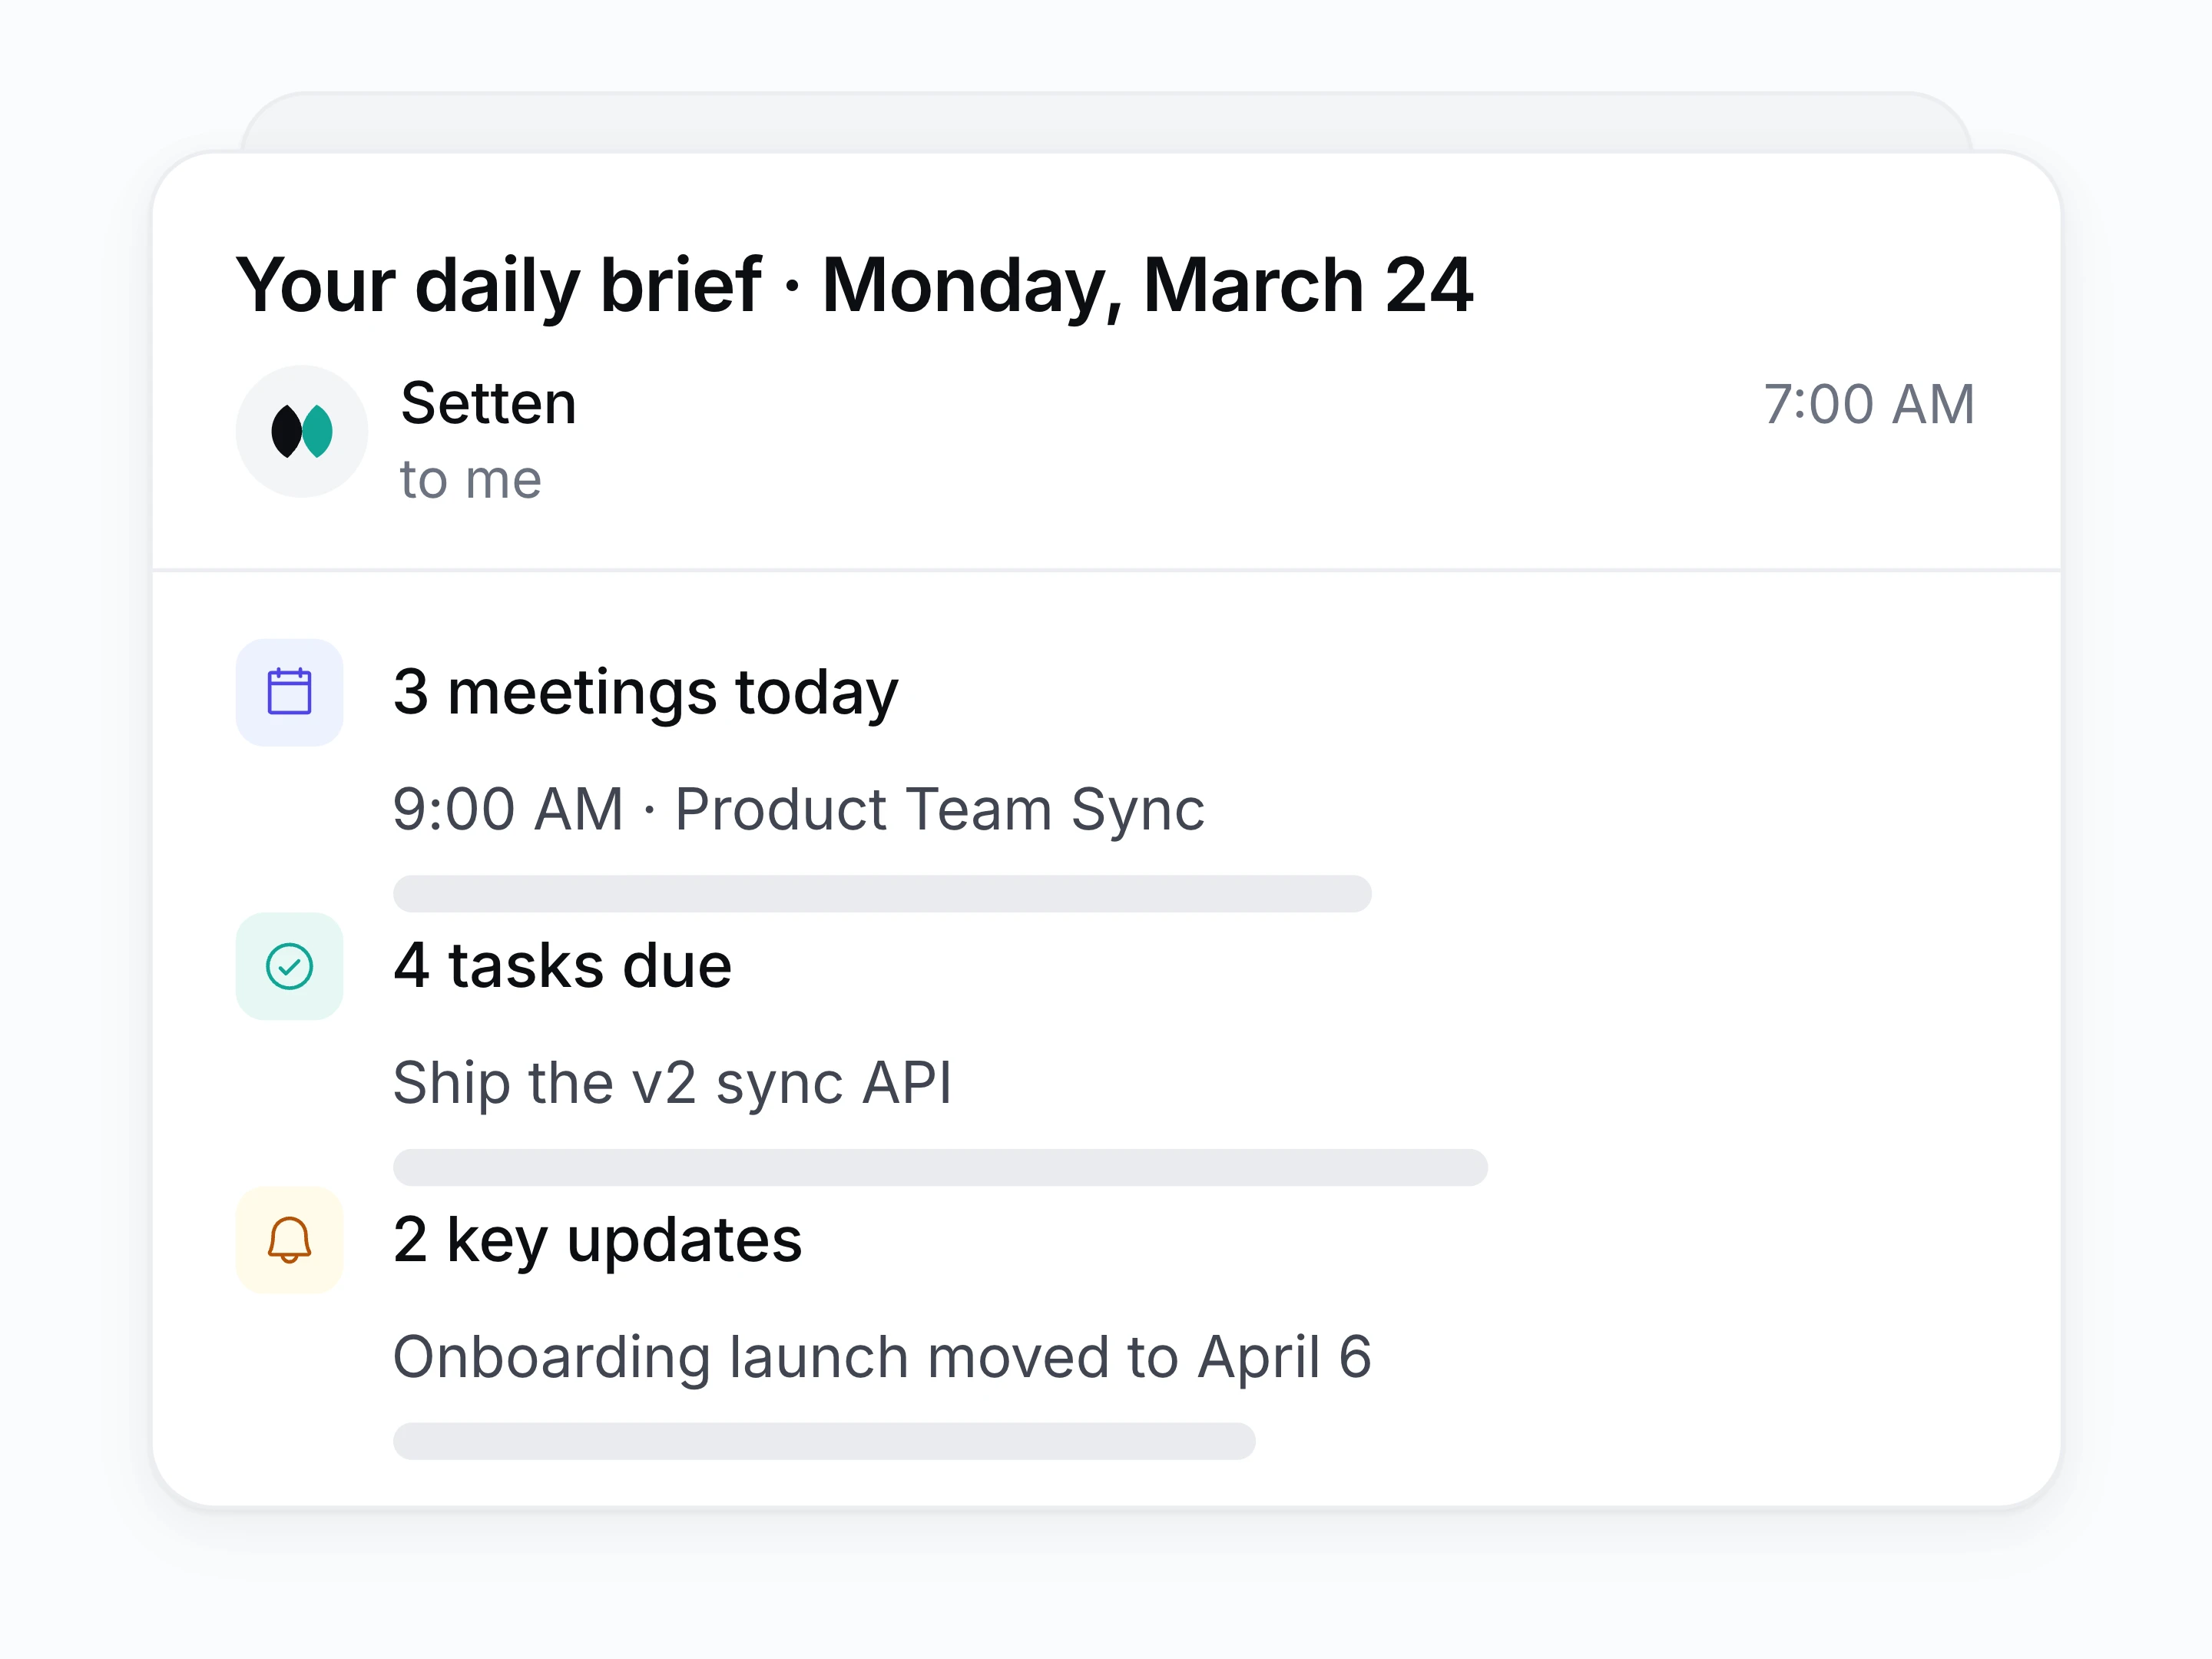Click the purple calendar meetings icon
This screenshot has height=1659, width=2212.
289,692
